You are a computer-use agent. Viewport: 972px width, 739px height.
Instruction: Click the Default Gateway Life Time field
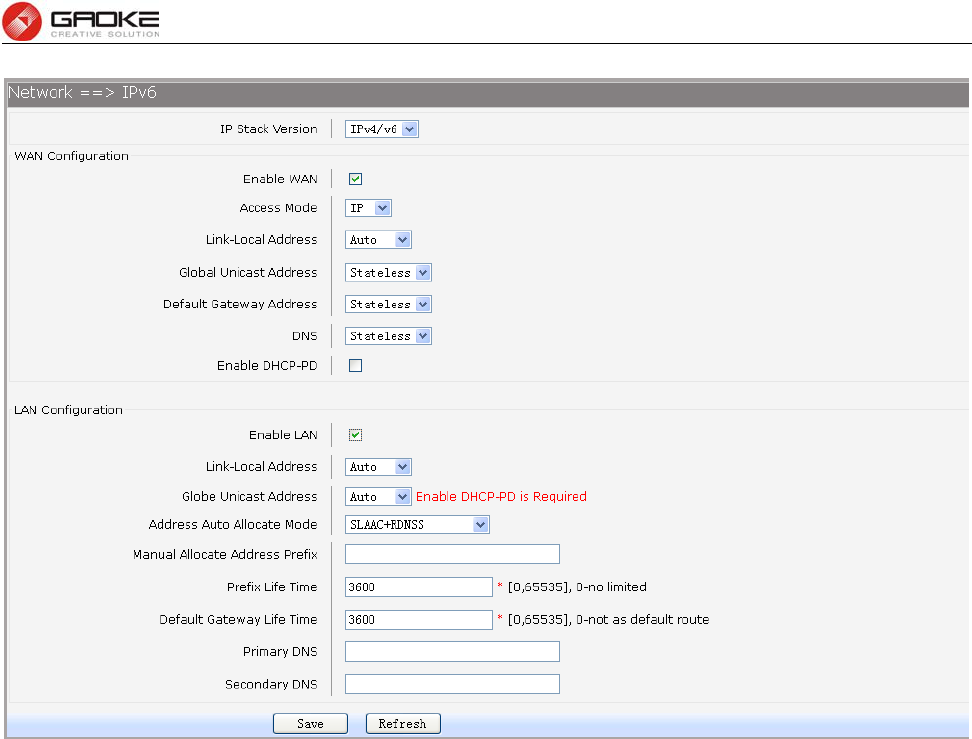(419, 620)
